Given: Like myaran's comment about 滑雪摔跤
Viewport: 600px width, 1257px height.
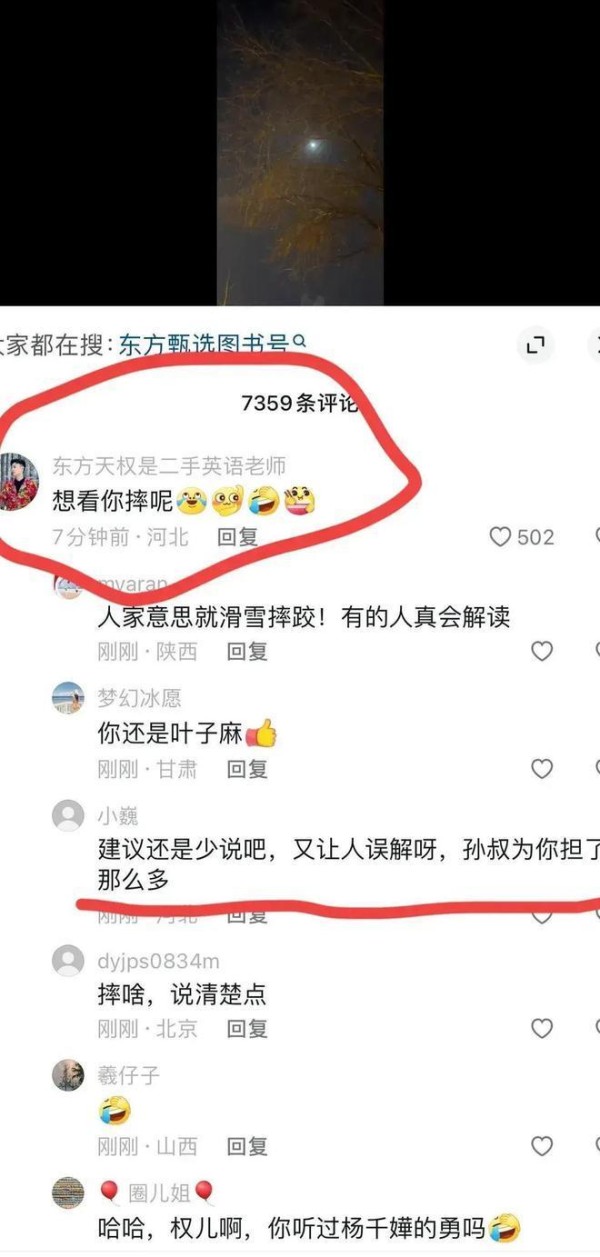Looking at the screenshot, I should (541, 652).
